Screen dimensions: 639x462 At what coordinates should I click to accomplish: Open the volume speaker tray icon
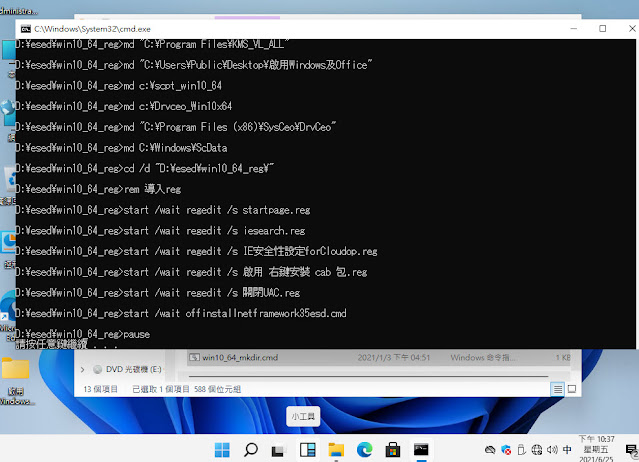[x=552, y=450]
